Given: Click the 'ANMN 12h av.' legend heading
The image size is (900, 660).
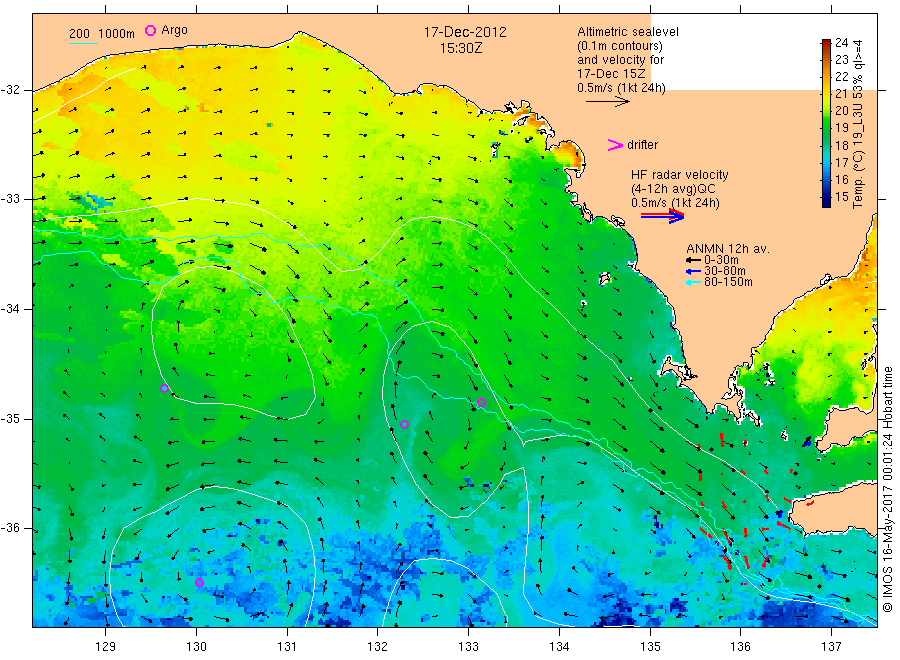Looking at the screenshot, I should 728,249.
